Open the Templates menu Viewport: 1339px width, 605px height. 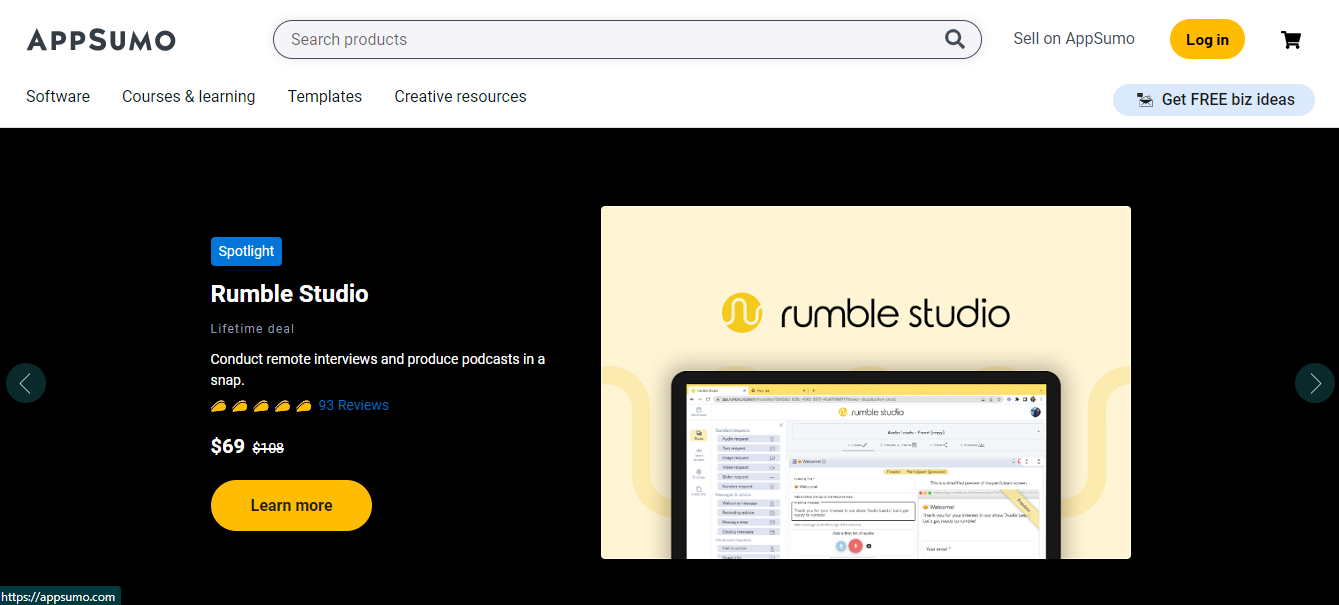coord(325,97)
